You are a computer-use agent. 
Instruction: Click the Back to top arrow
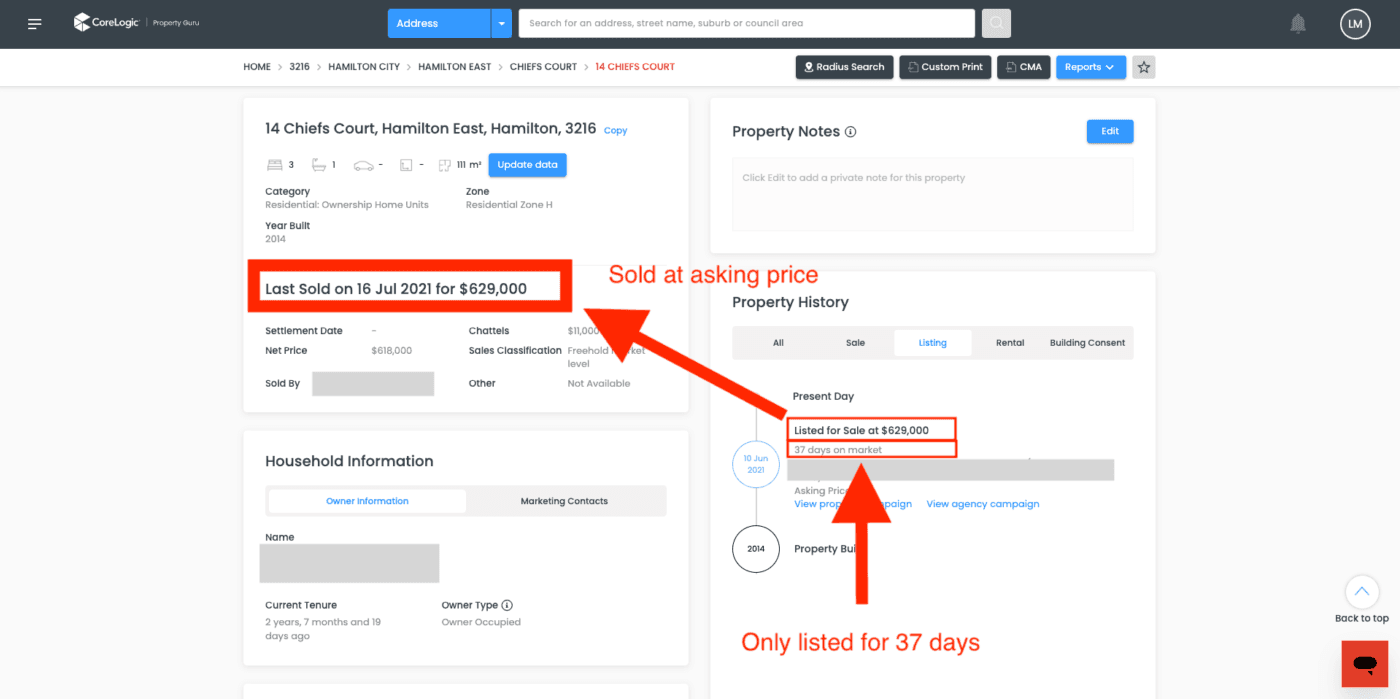coord(1361,592)
